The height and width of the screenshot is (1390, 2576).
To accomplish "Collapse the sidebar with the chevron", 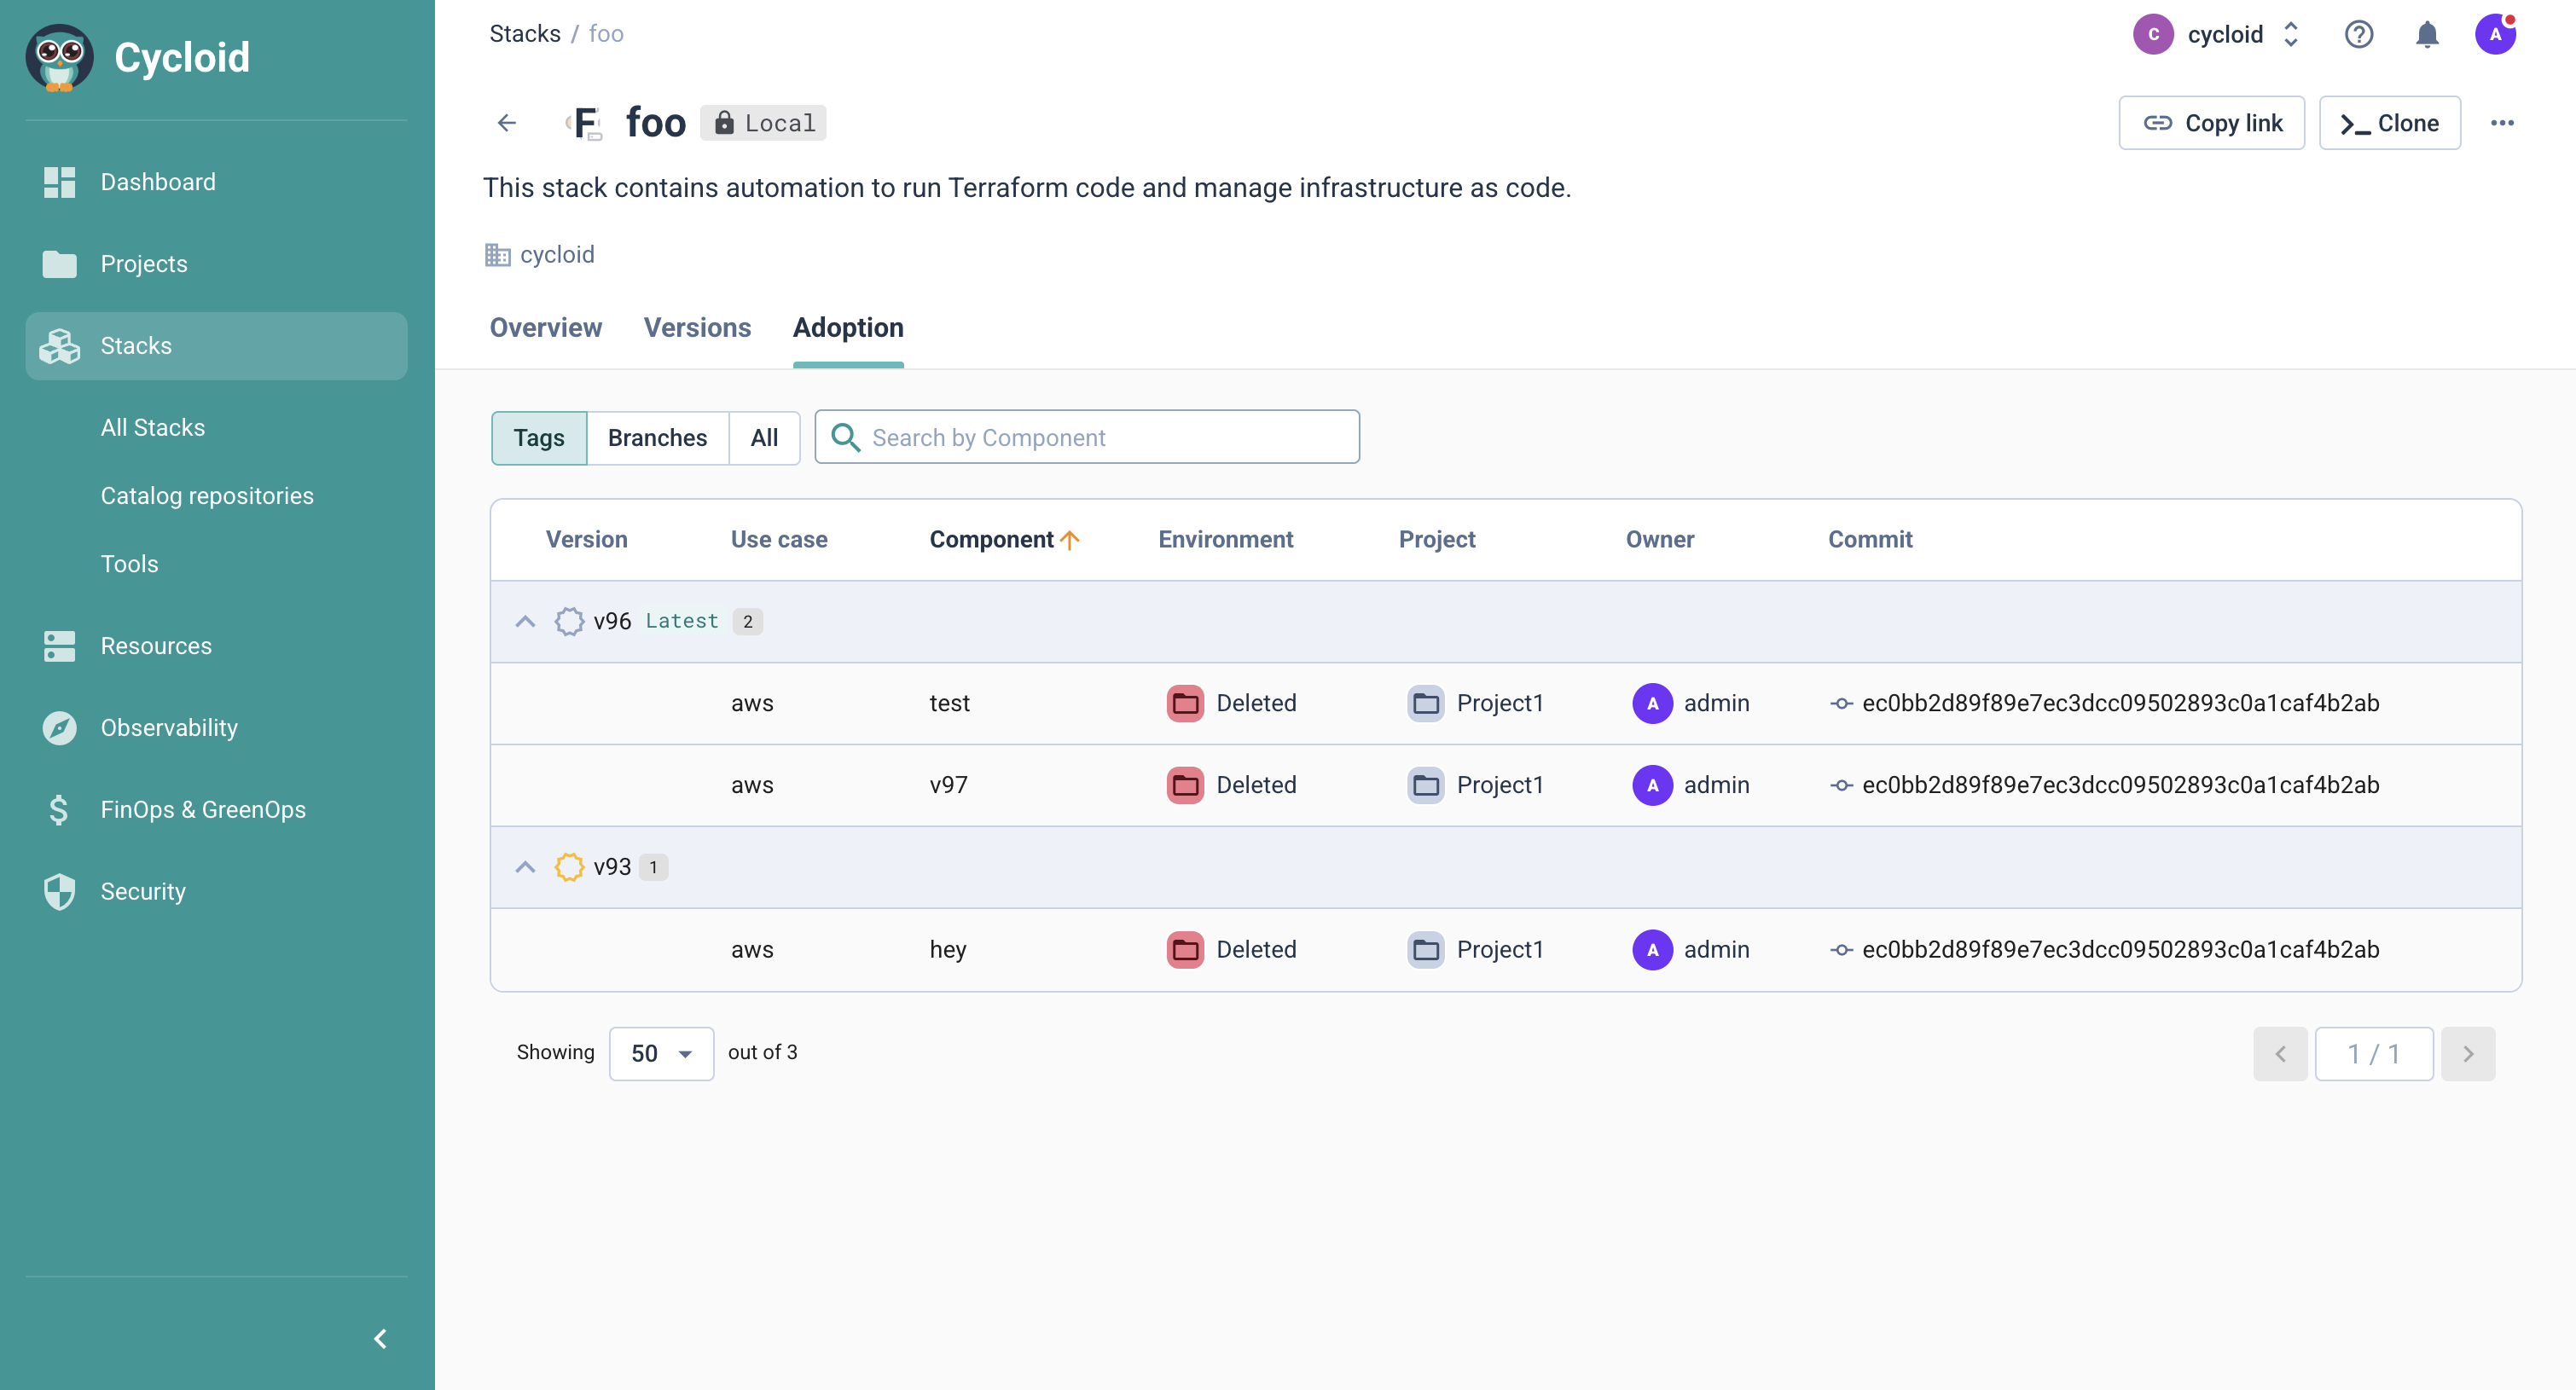I will click(380, 1339).
